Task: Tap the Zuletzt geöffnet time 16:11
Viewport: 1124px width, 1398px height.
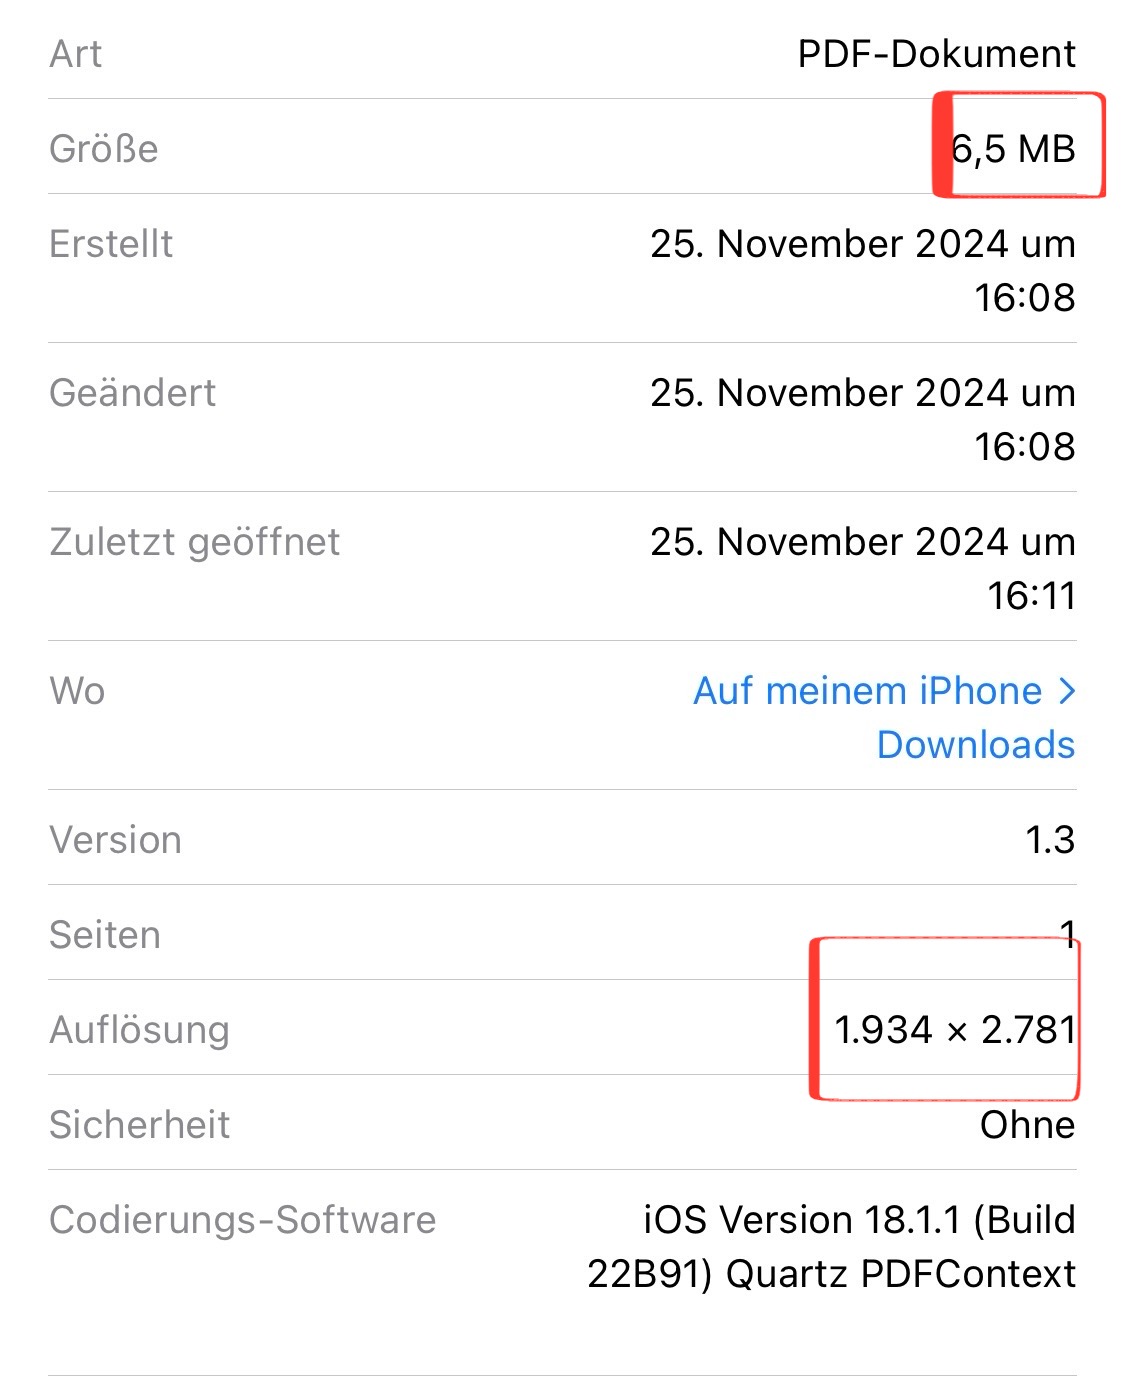Action: [1031, 596]
